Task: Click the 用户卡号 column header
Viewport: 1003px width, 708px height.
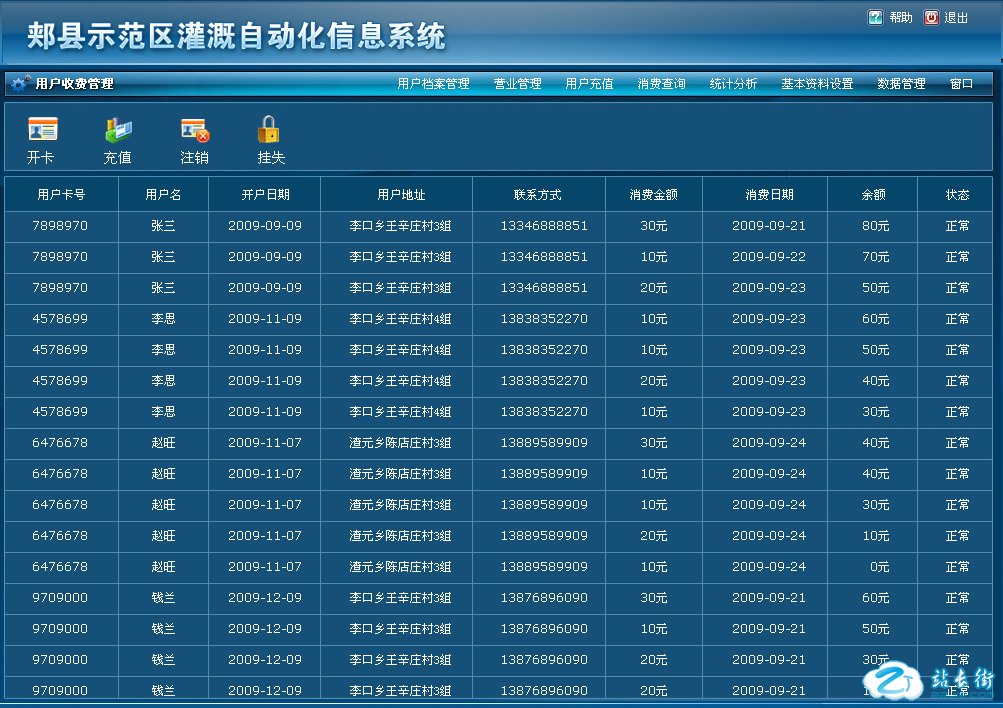Action: [x=61, y=195]
